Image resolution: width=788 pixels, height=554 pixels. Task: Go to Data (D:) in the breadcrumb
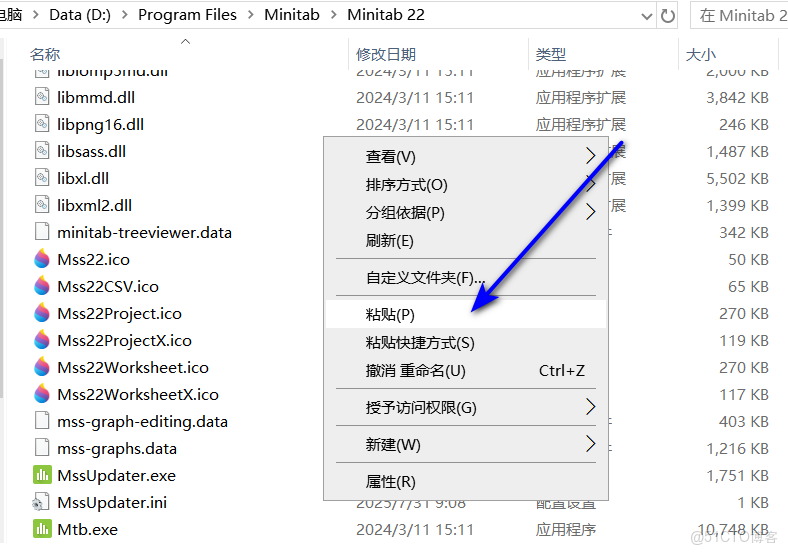coord(80,15)
